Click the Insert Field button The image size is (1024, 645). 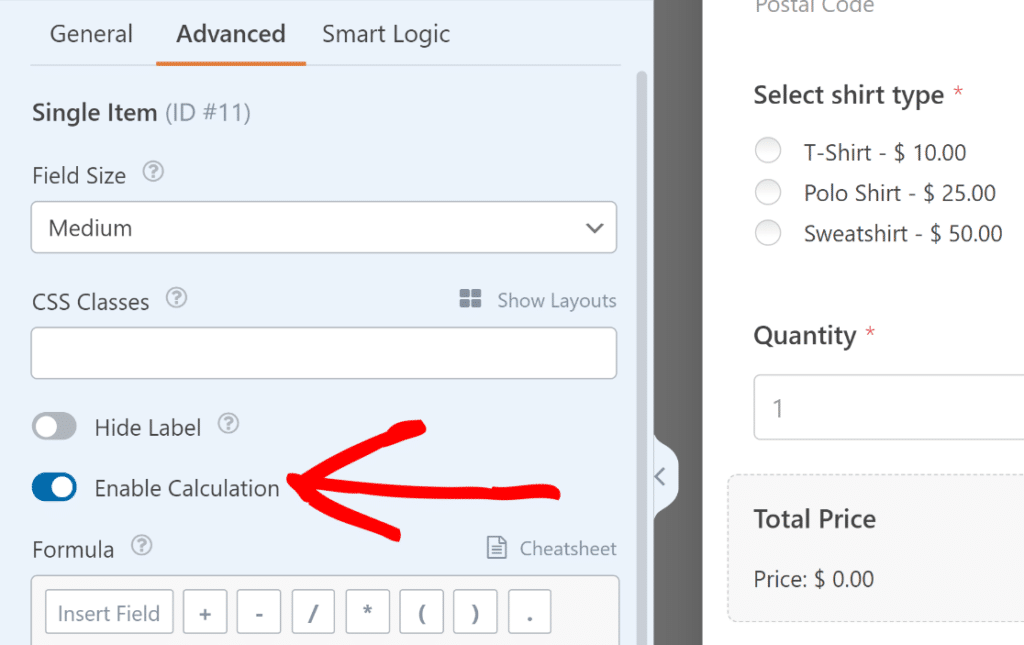pos(108,611)
